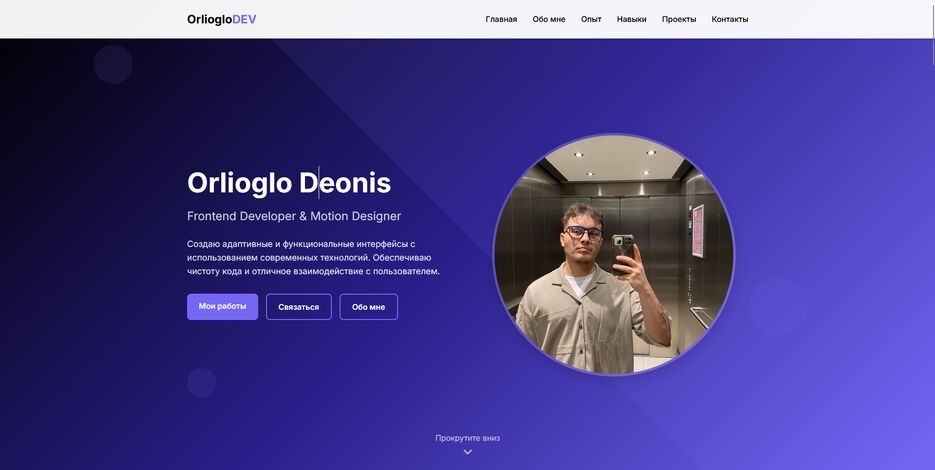The width and height of the screenshot is (935, 470).
Task: Click the down chevron scroll arrow
Action: point(468,452)
